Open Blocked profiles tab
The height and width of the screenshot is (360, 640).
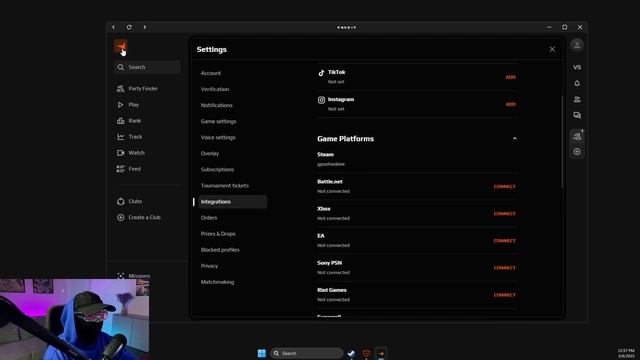(x=220, y=250)
